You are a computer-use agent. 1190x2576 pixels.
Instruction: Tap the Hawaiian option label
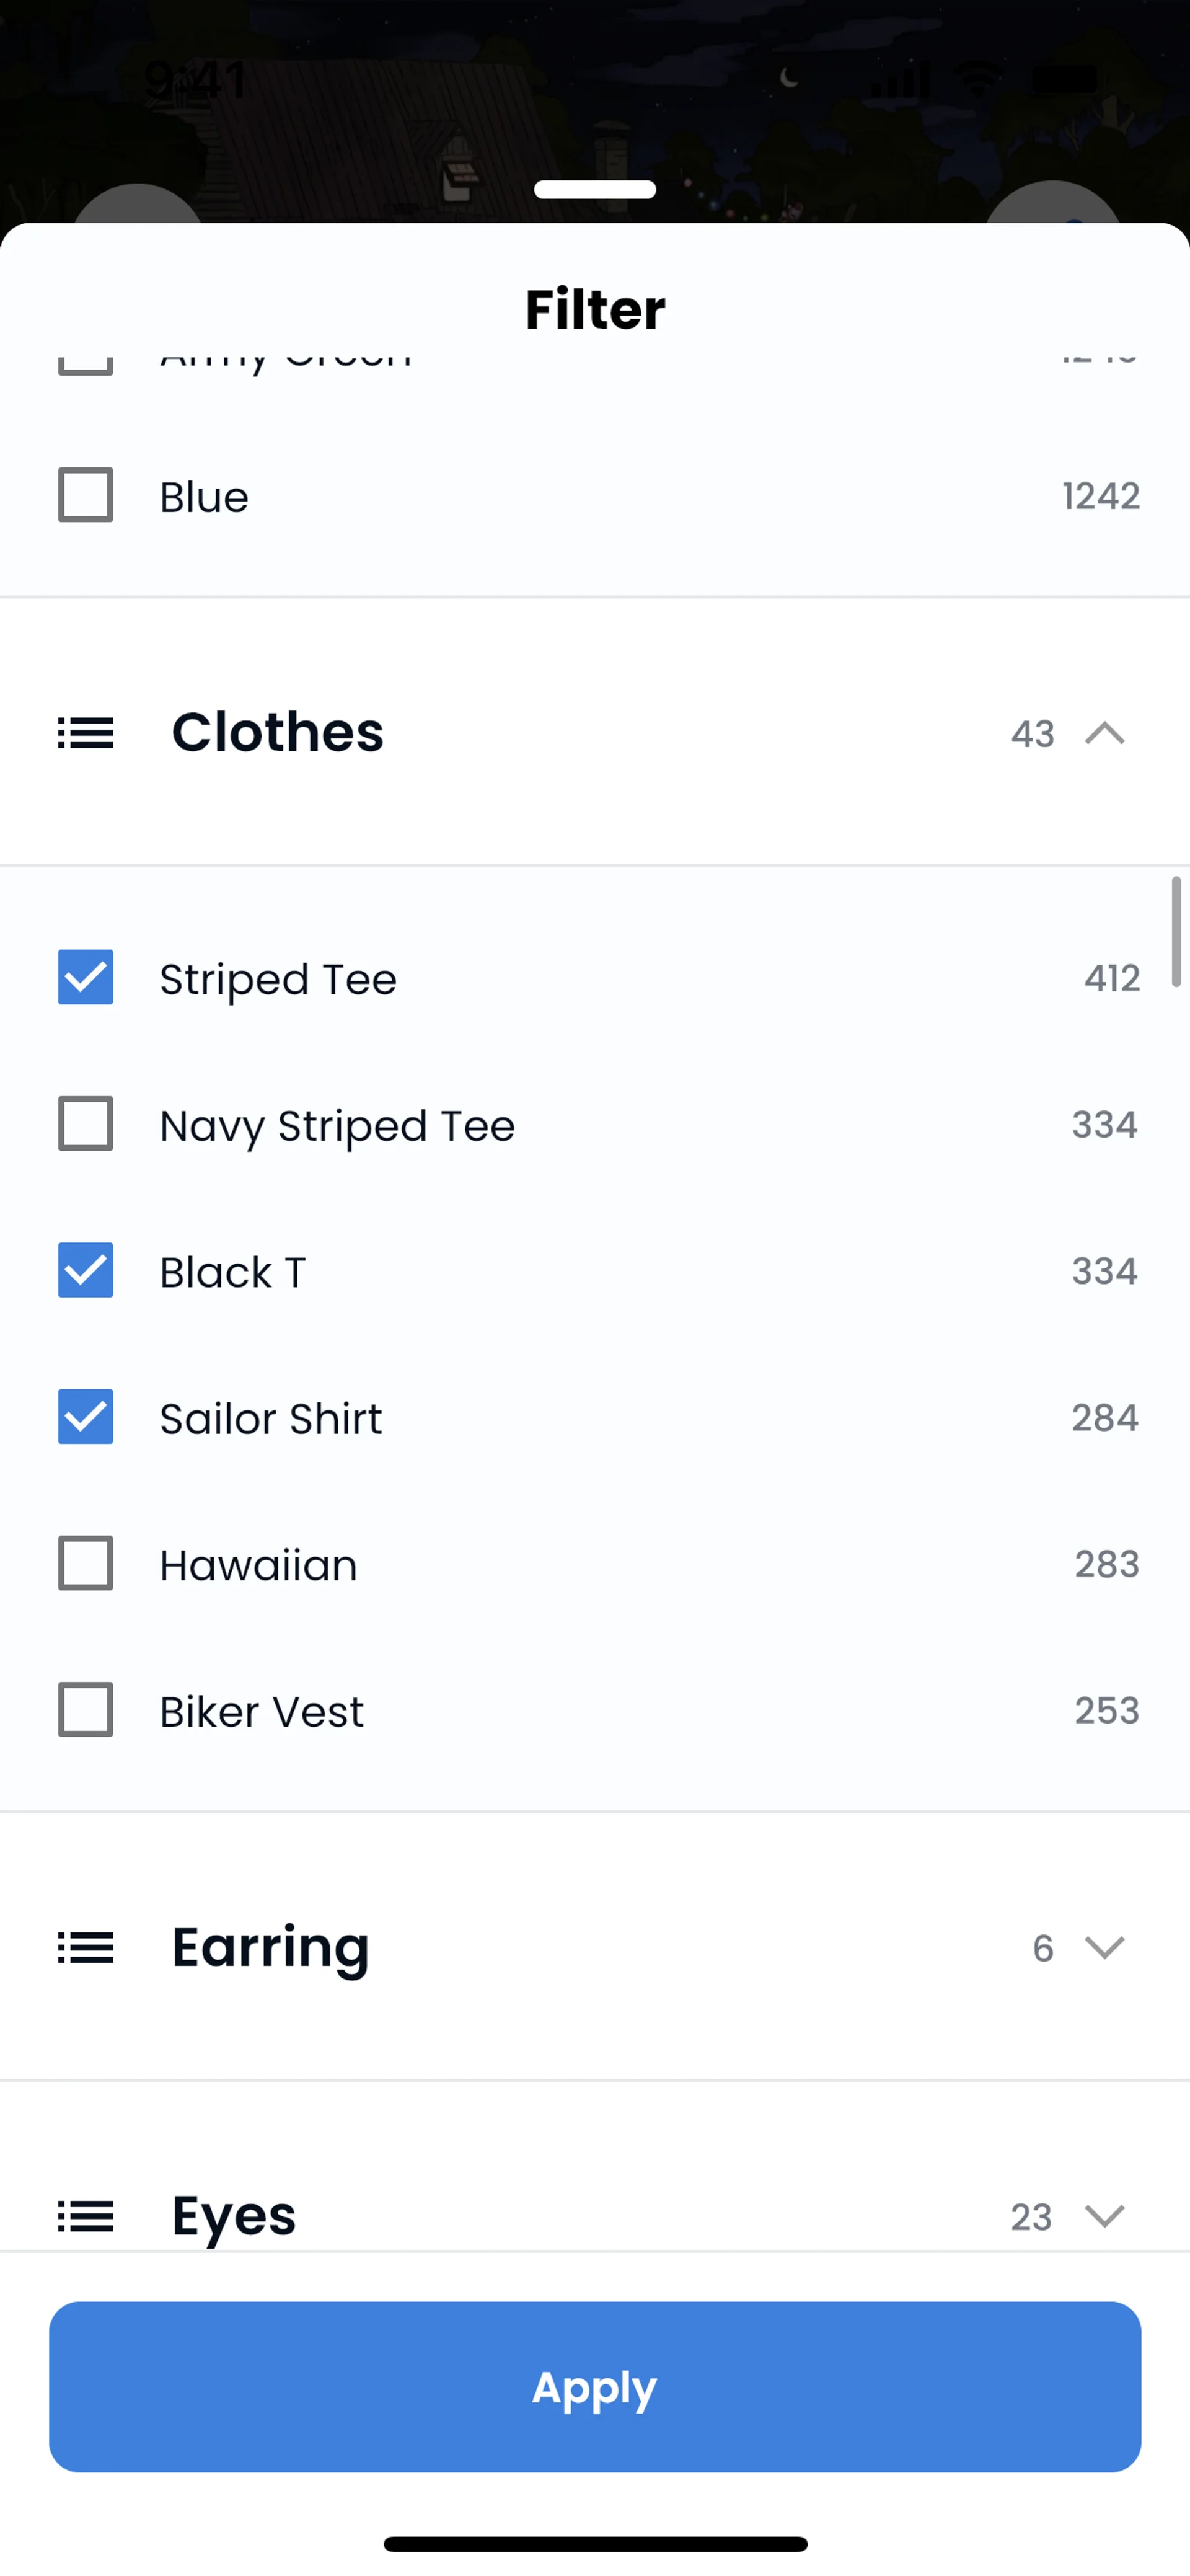click(258, 1565)
